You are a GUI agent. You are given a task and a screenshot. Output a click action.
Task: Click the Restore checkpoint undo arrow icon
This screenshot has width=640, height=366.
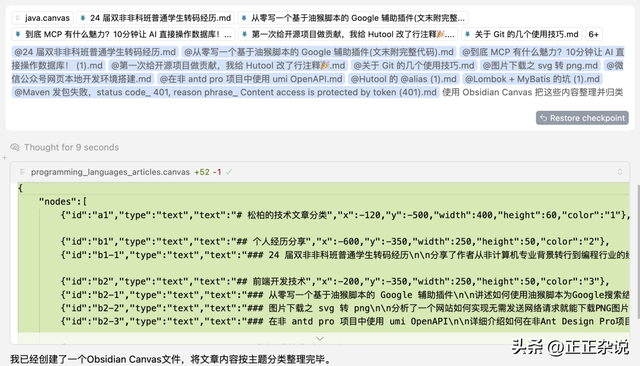click(x=543, y=118)
